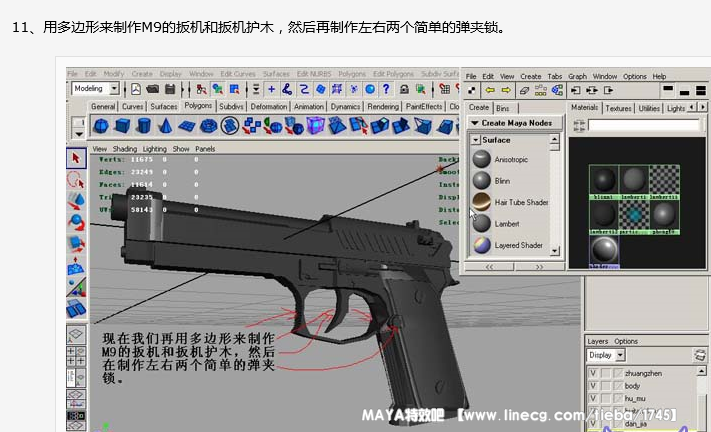Show both top and bottom Hypershade tabs
The image size is (711, 432).
(701, 90)
